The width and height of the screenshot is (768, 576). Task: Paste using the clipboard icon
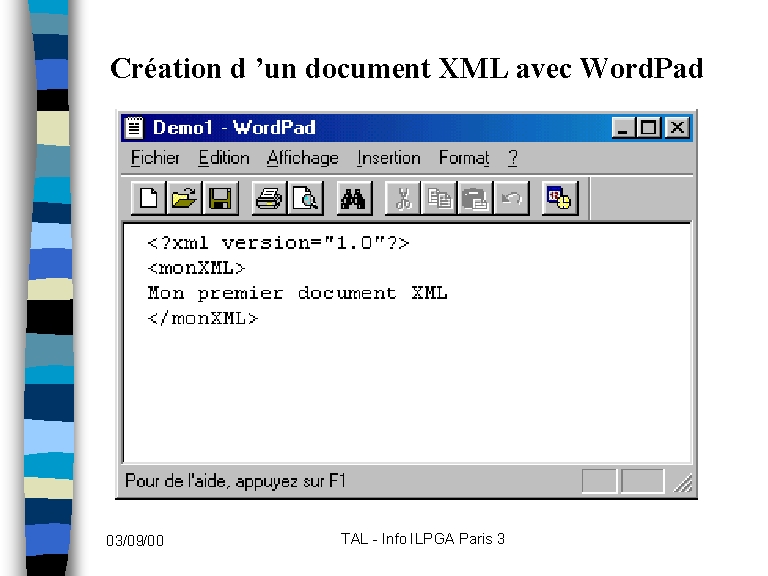coord(475,198)
